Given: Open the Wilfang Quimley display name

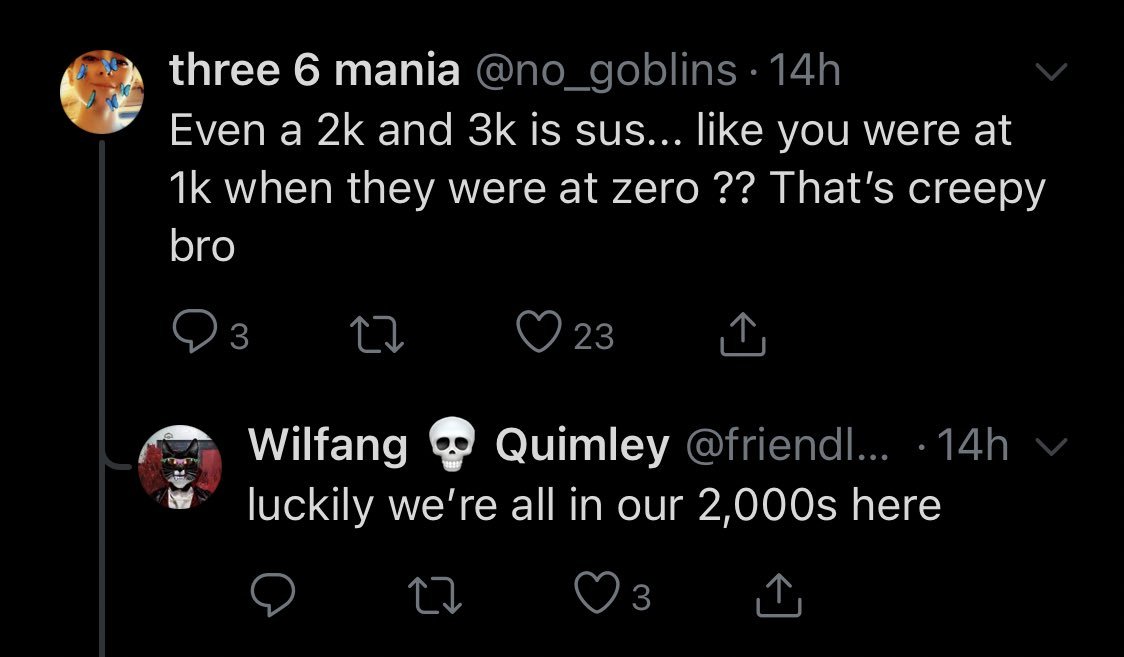Looking at the screenshot, I should tap(458, 447).
